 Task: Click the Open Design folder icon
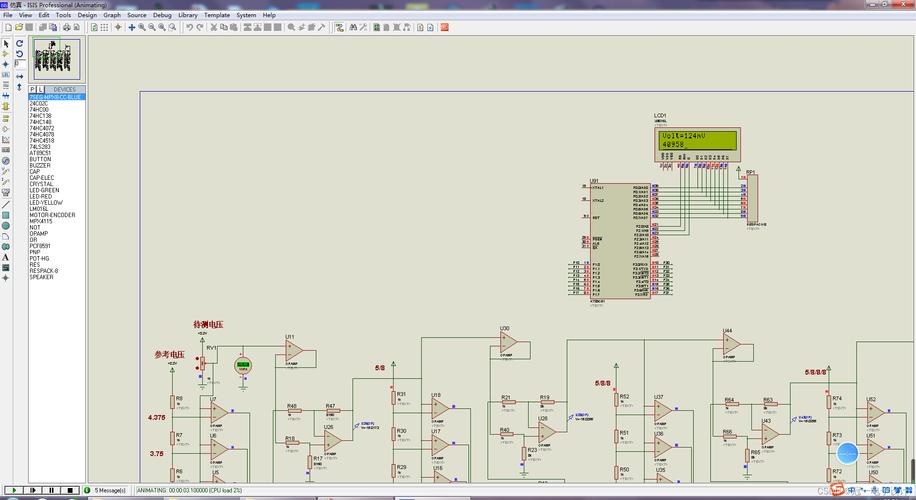pyautogui.click(x=19, y=27)
